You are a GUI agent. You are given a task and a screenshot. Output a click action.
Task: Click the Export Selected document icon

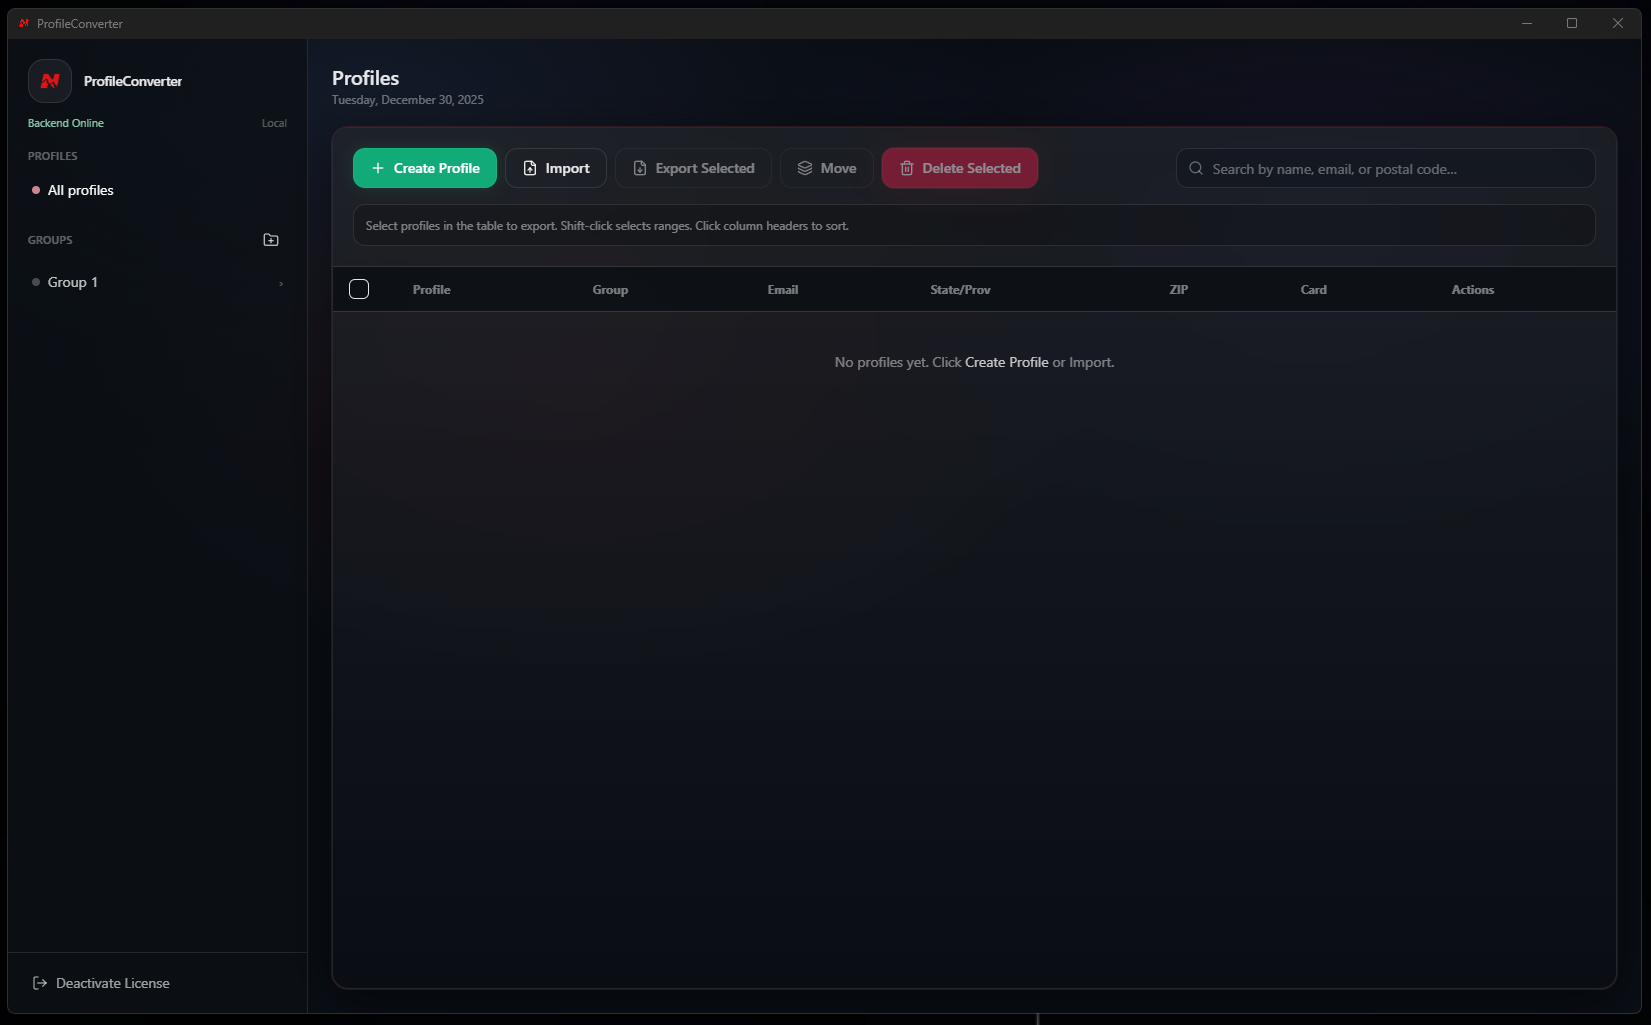(x=640, y=168)
